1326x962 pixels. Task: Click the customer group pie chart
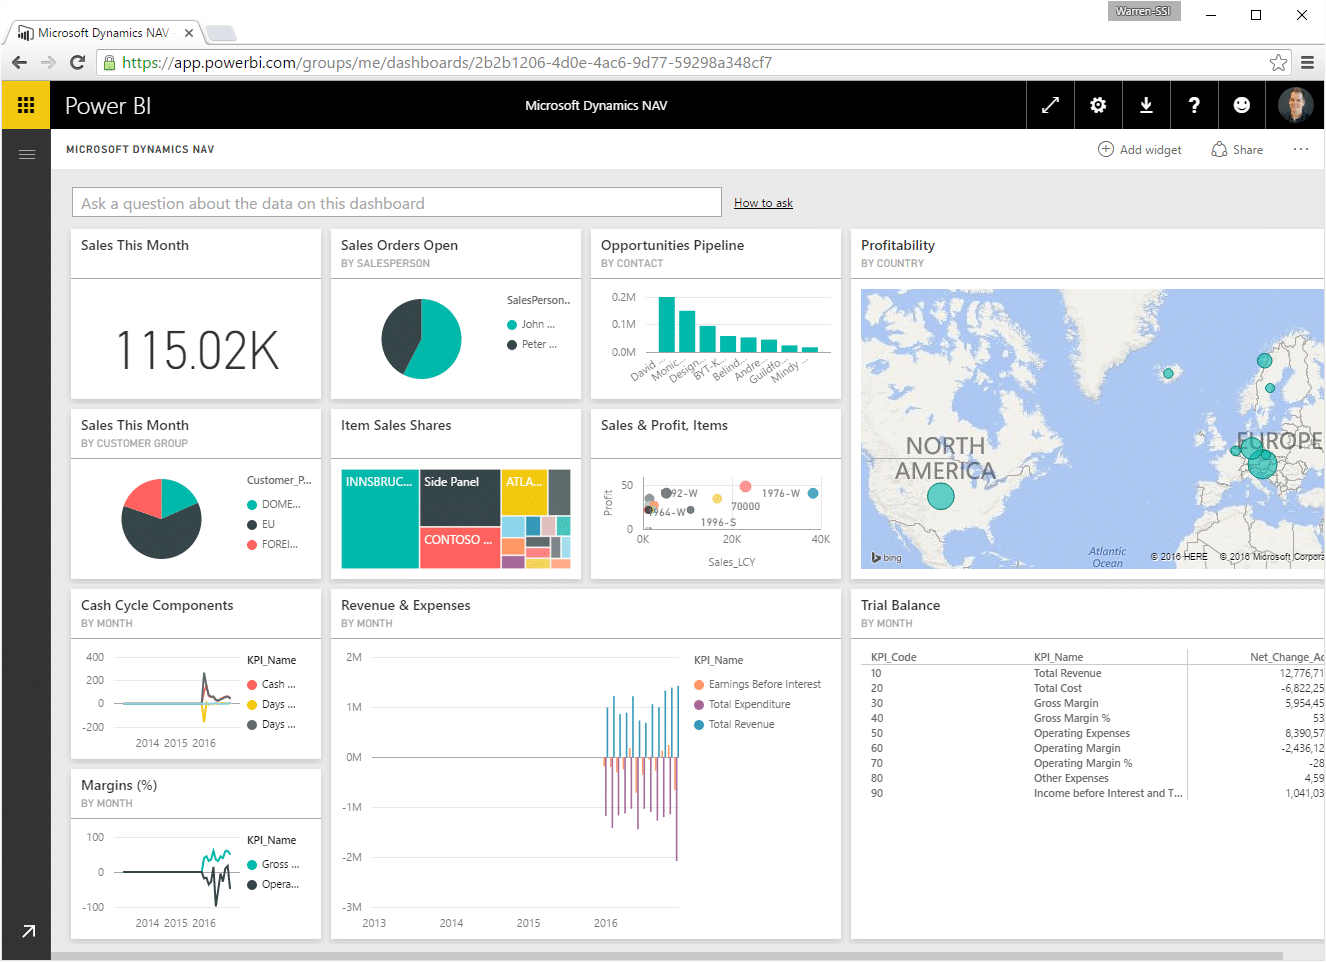click(161, 519)
